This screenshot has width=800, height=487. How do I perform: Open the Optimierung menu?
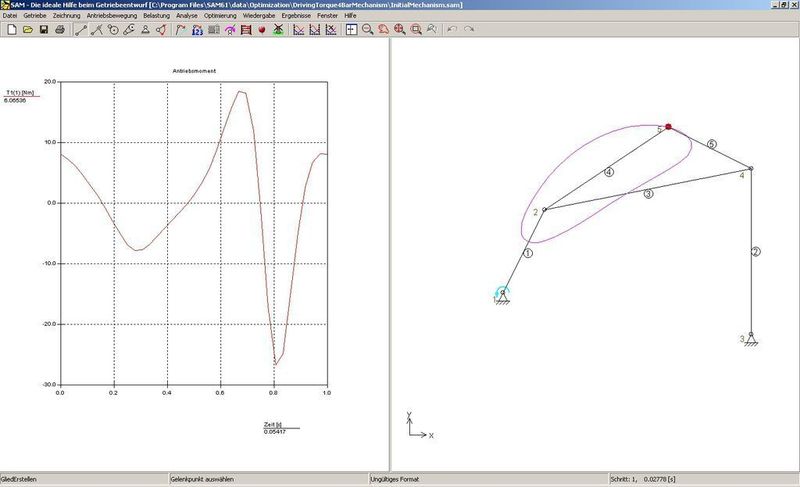pos(220,16)
